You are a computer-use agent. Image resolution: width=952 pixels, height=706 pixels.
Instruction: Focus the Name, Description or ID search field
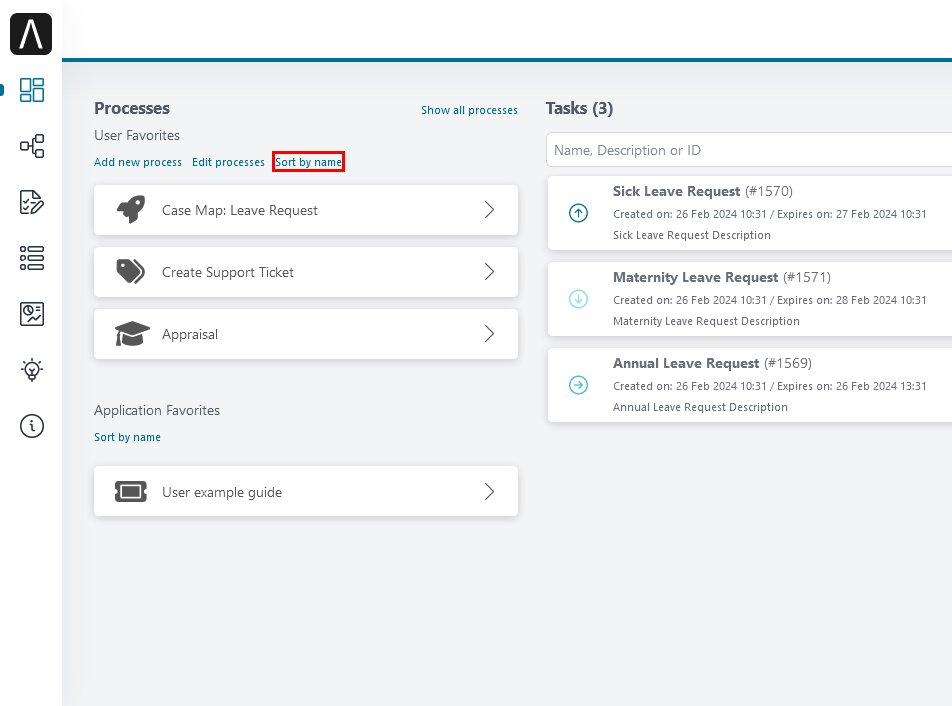(x=749, y=149)
